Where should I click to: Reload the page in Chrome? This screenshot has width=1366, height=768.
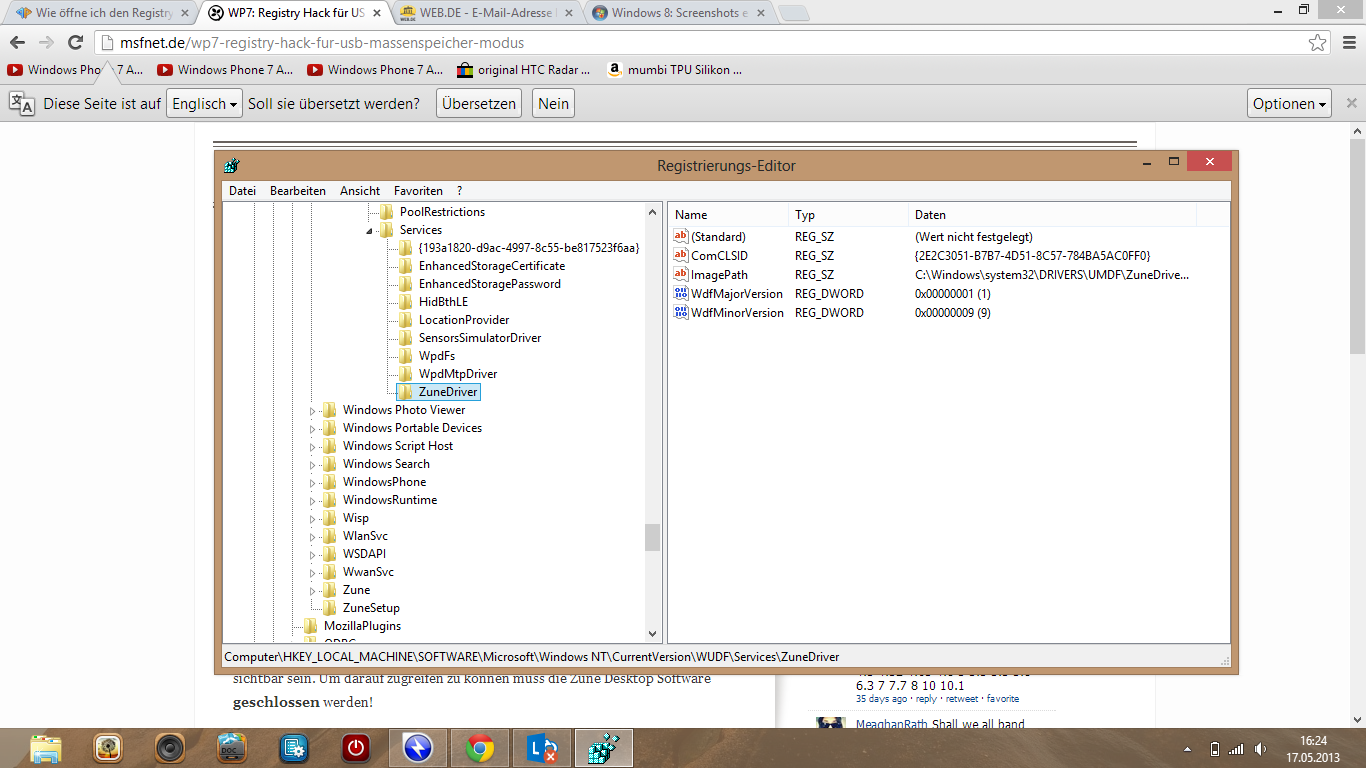pos(75,42)
